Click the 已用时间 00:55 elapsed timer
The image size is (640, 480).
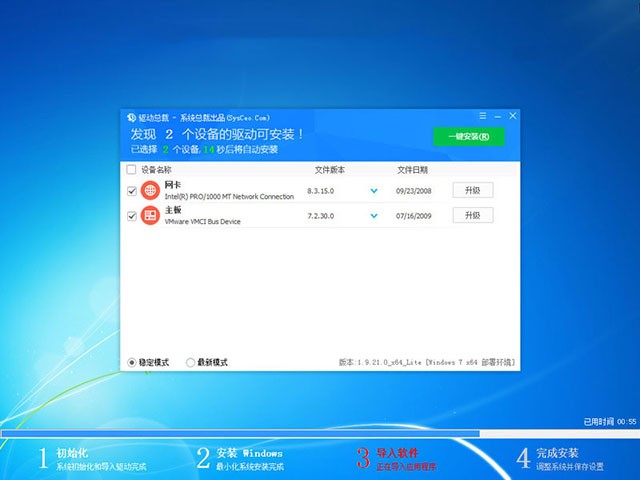pyautogui.click(x=610, y=422)
